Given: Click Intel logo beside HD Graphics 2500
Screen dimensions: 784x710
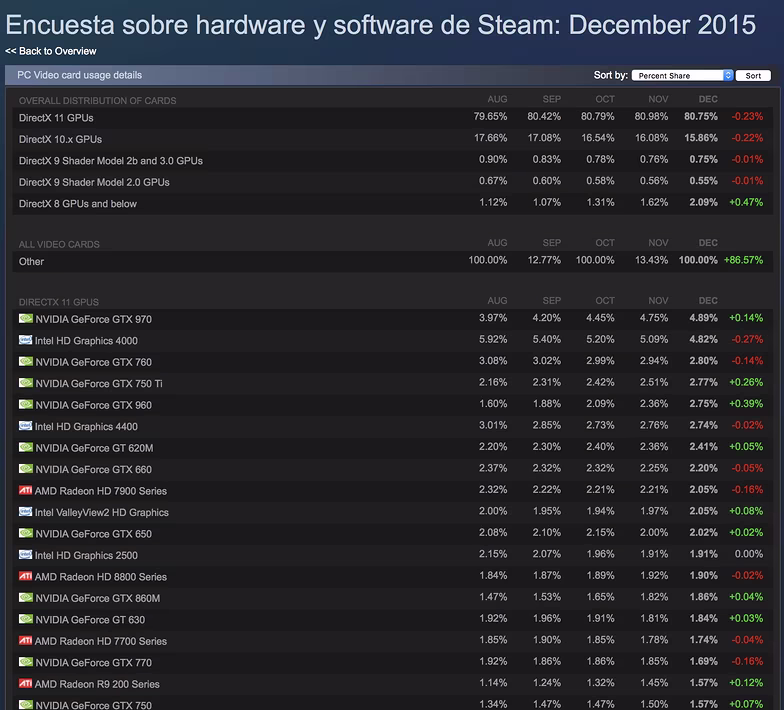Looking at the screenshot, I should [26, 554].
